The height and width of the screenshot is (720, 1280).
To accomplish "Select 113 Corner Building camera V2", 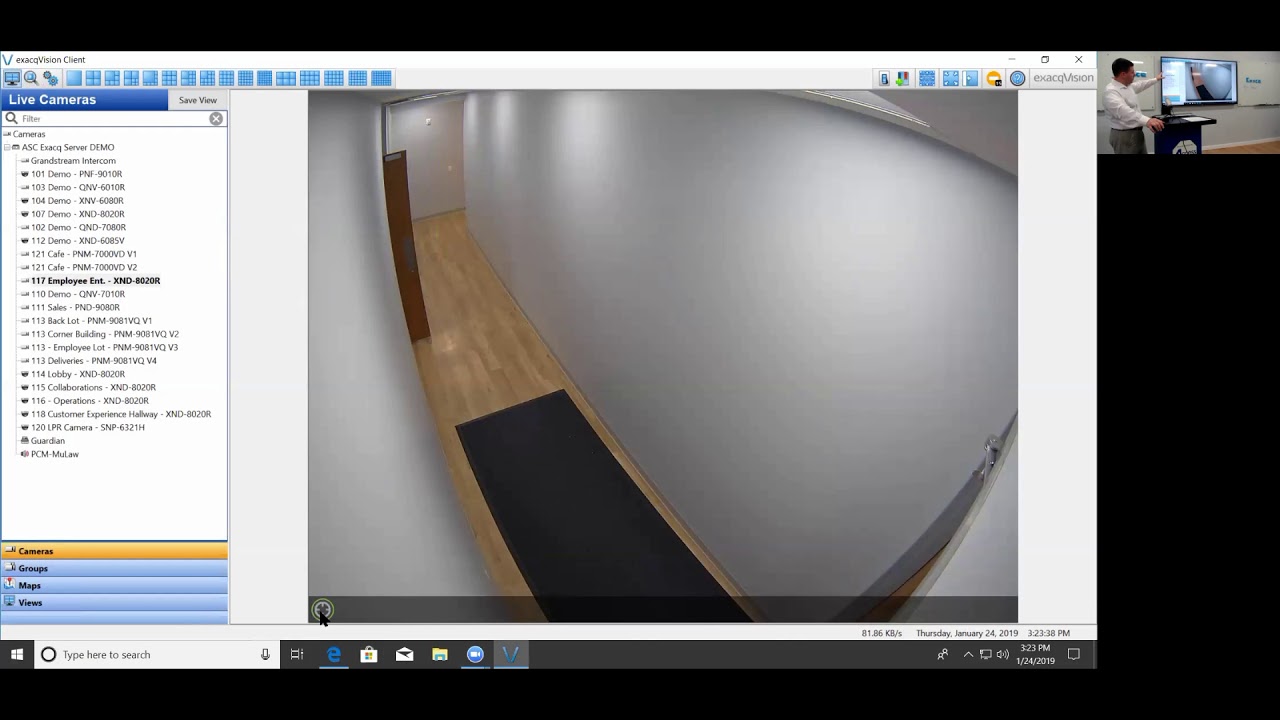I will click(105, 334).
